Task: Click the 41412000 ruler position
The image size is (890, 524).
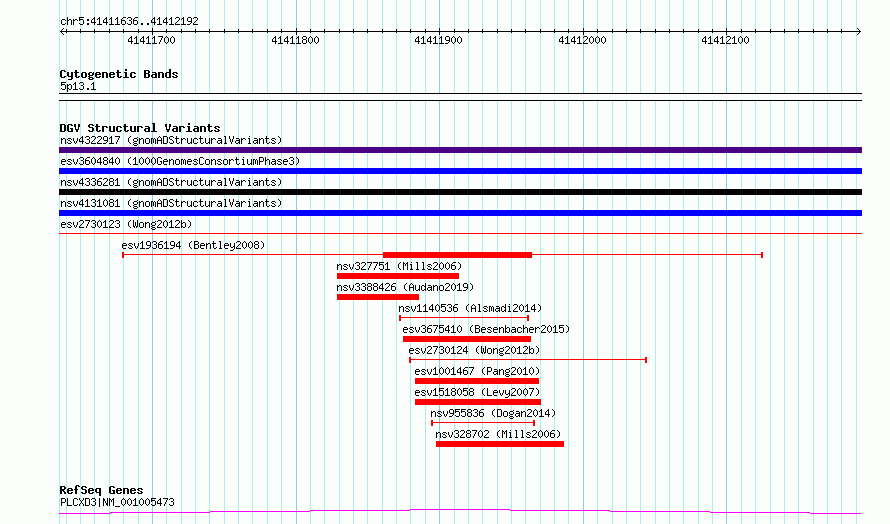Action: pyautogui.click(x=582, y=40)
